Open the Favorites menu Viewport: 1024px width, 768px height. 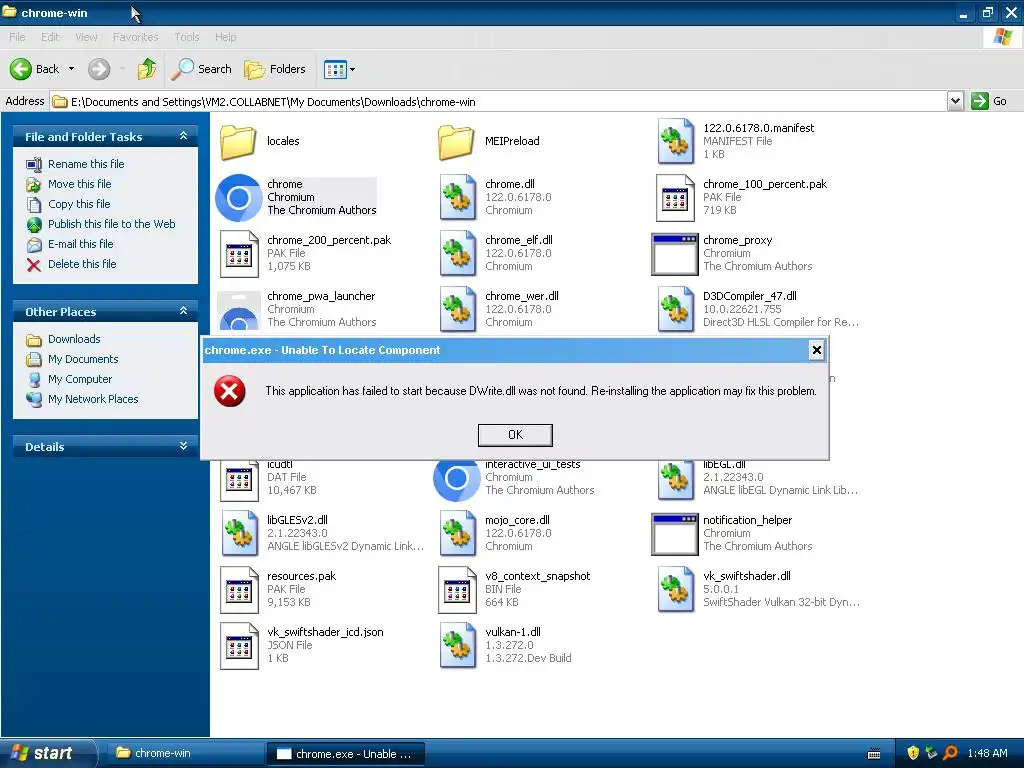(x=135, y=37)
